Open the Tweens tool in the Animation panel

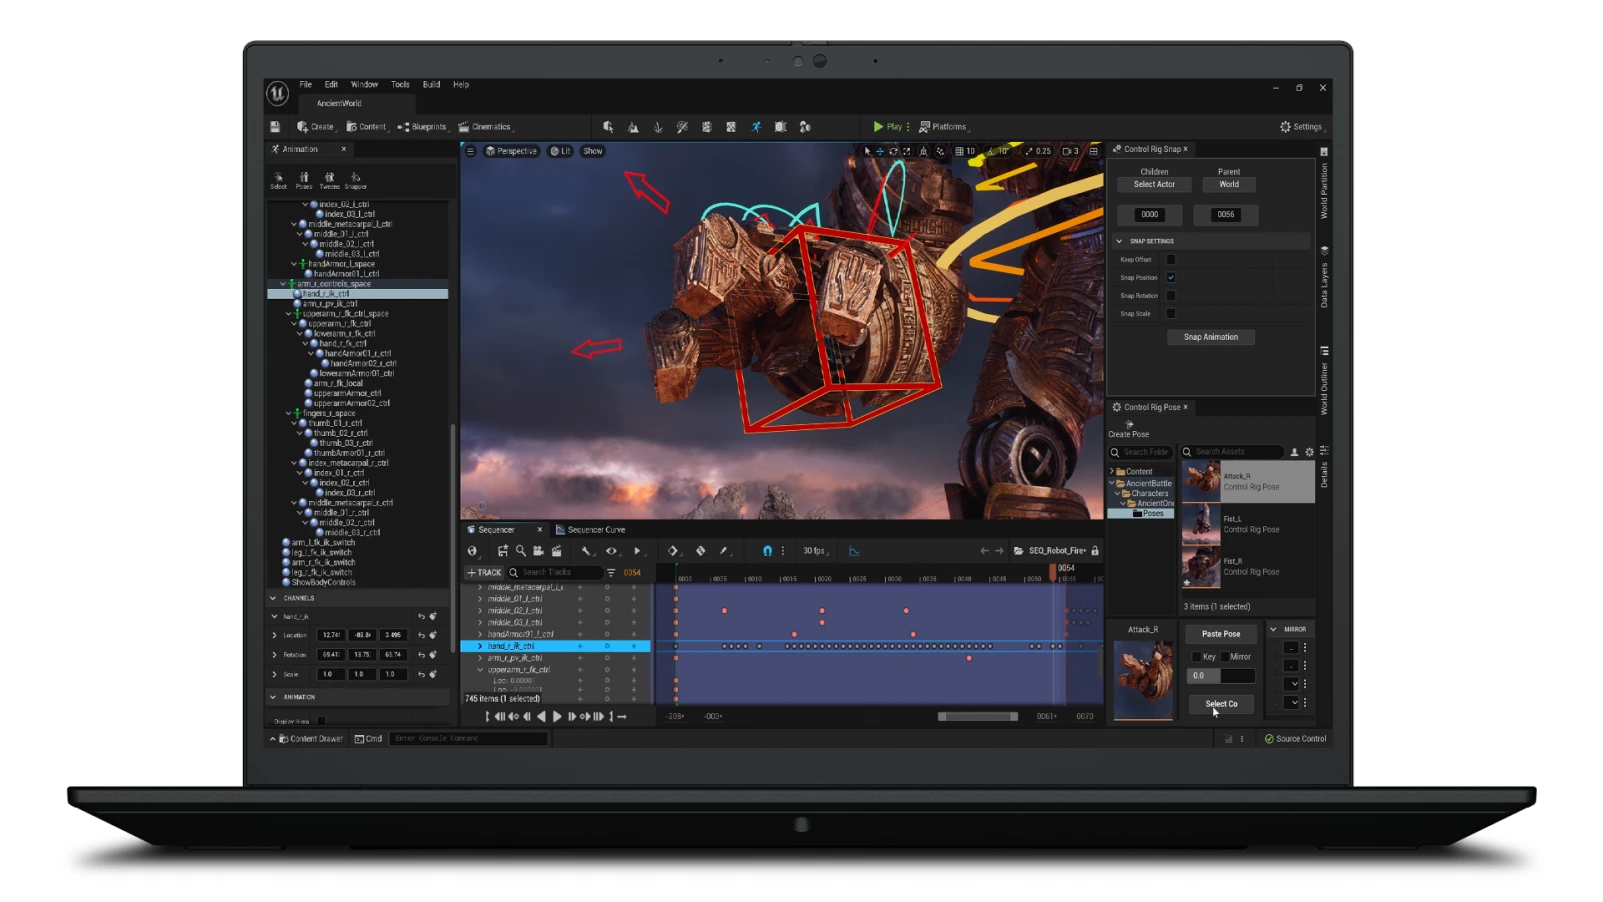(x=329, y=180)
